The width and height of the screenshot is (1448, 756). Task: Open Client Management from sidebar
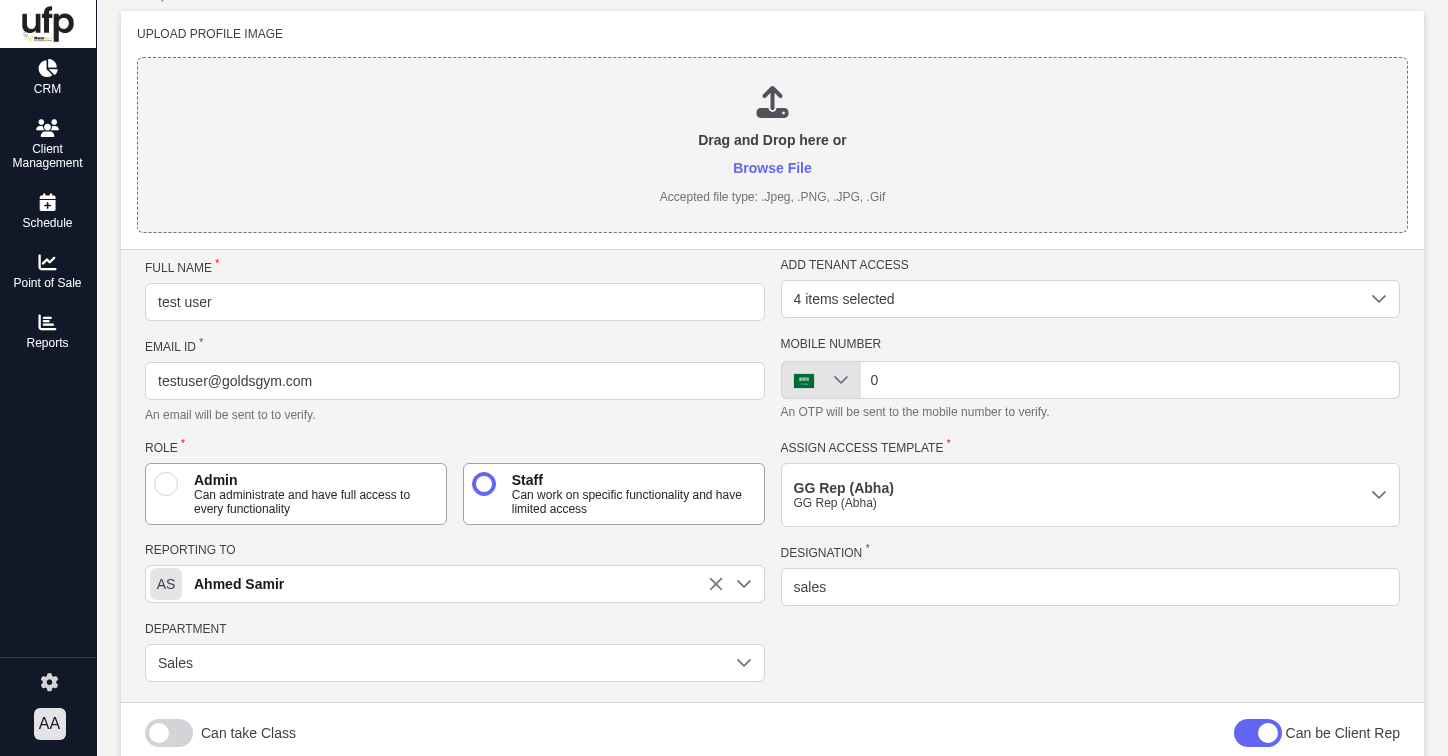click(x=47, y=128)
